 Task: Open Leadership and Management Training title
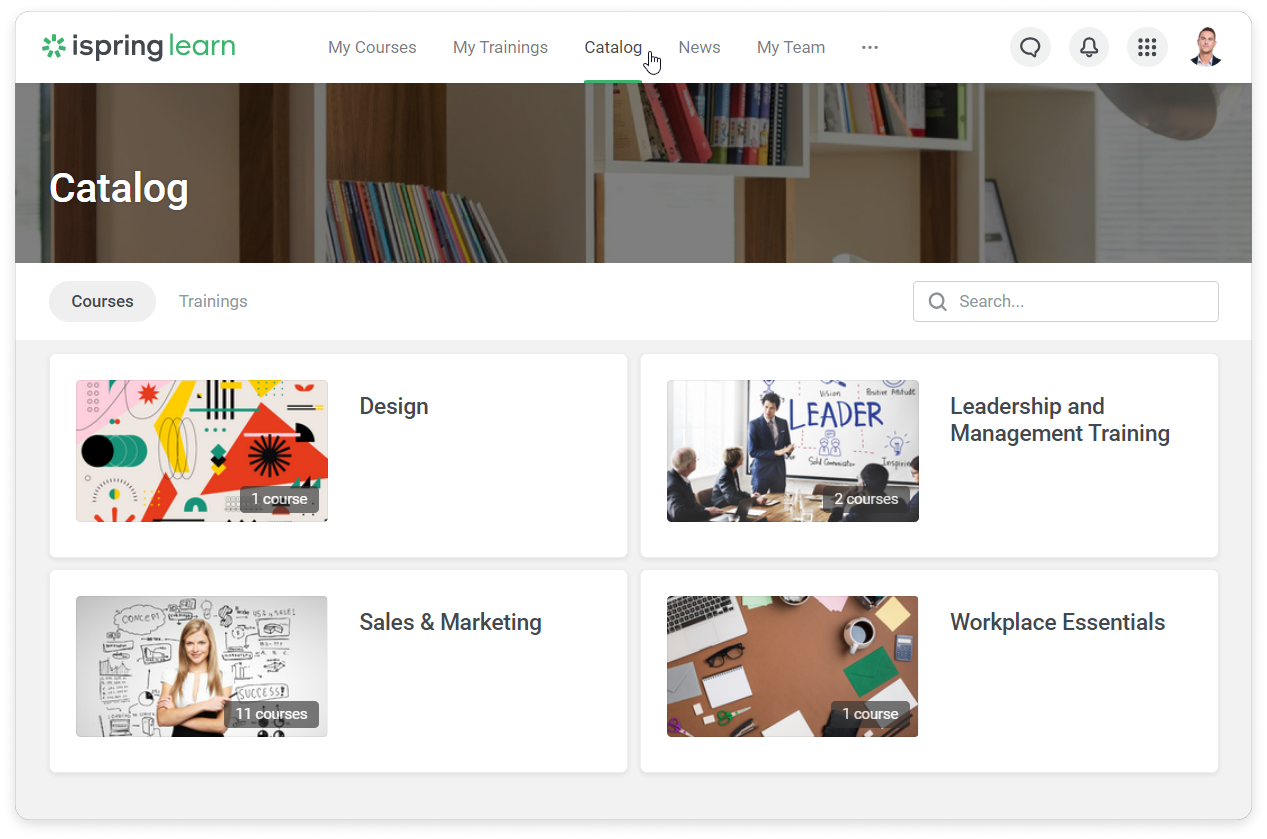tap(1059, 420)
